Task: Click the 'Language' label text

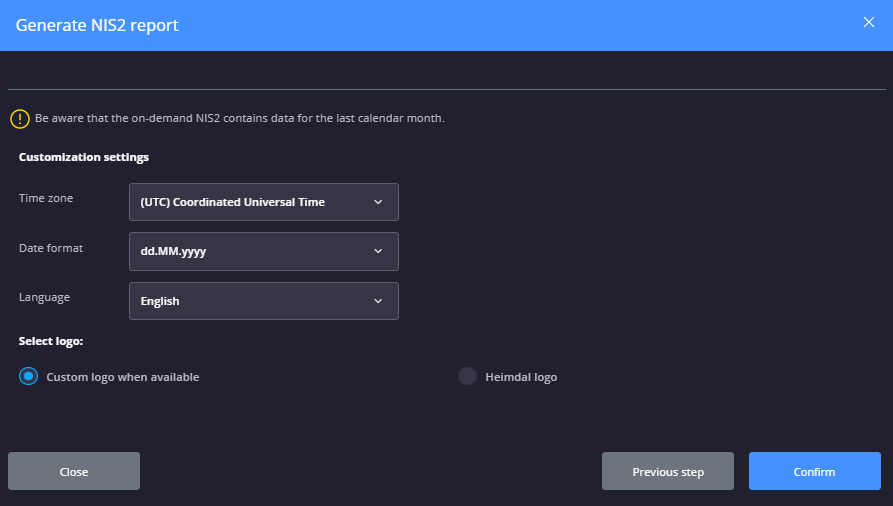Action: click(x=44, y=297)
